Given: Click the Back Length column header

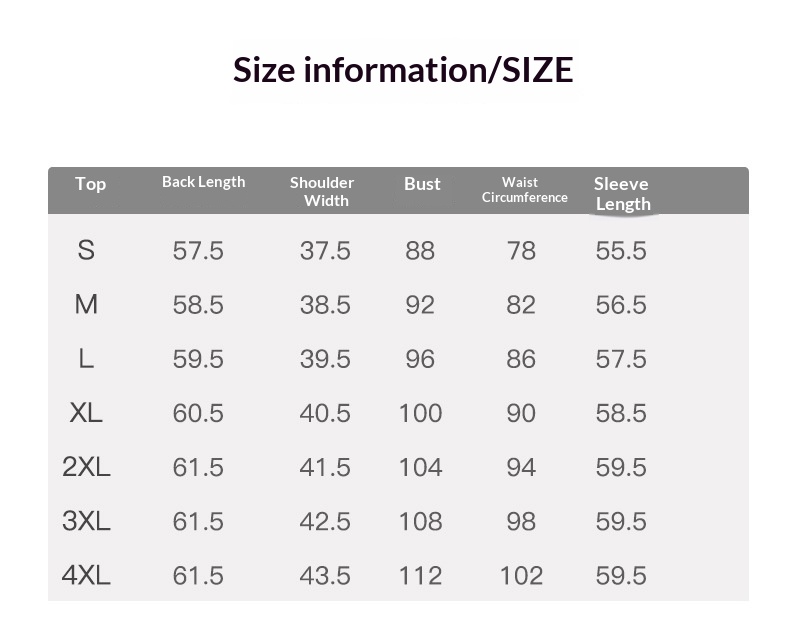Looking at the screenshot, I should click(204, 182).
